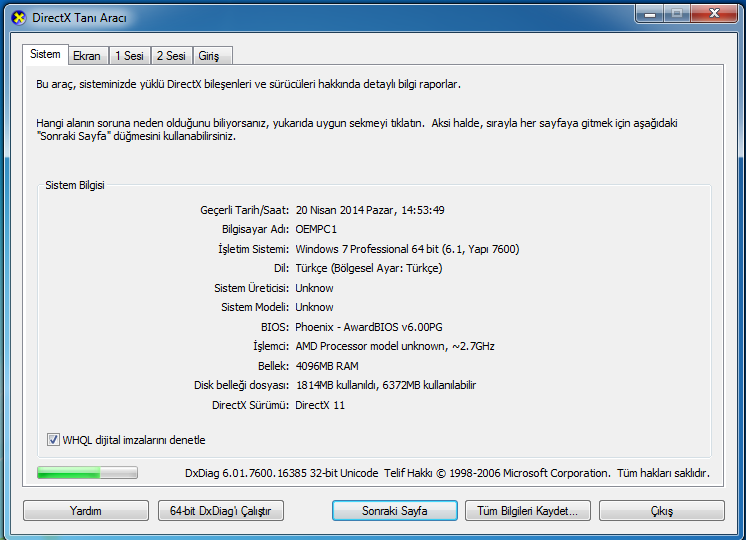Run 64-bit DxDiag'ı Çalıştır

(220, 511)
